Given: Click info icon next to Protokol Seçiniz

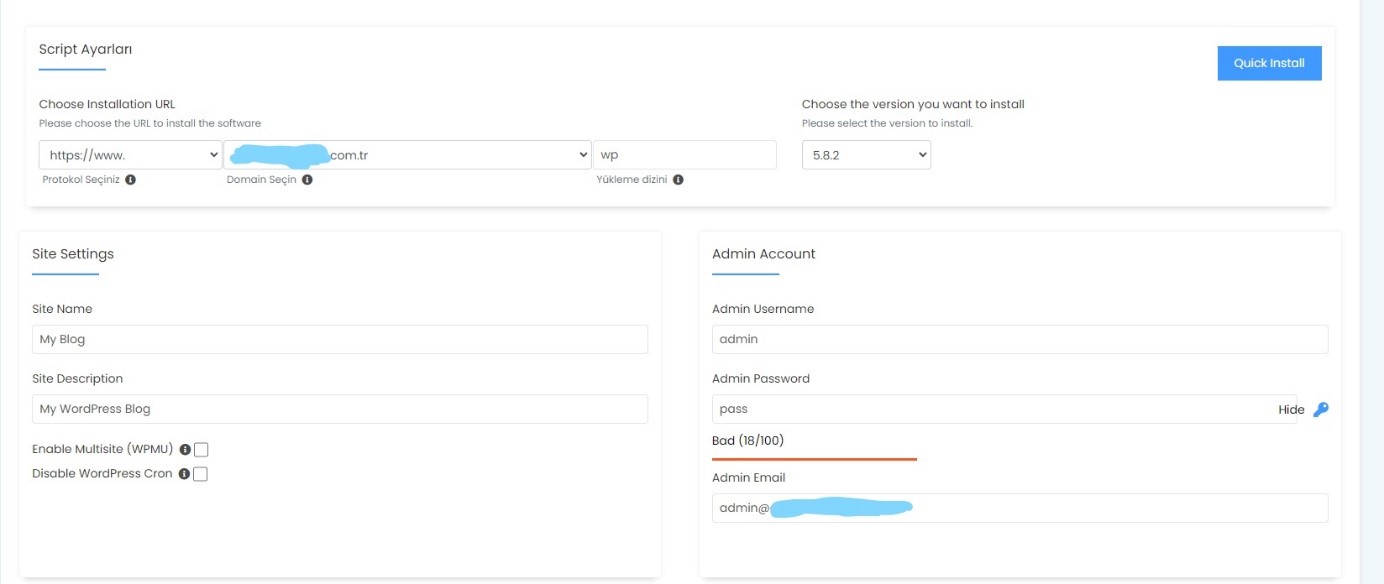Looking at the screenshot, I should pyautogui.click(x=131, y=180).
